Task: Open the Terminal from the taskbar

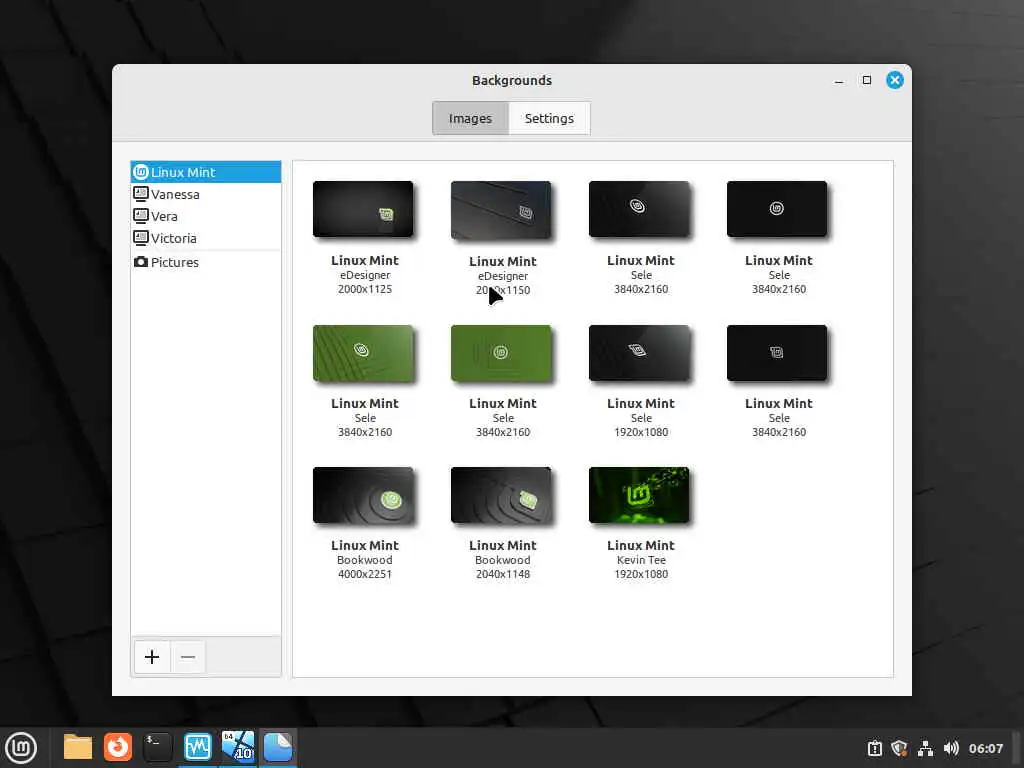Action: [157, 747]
